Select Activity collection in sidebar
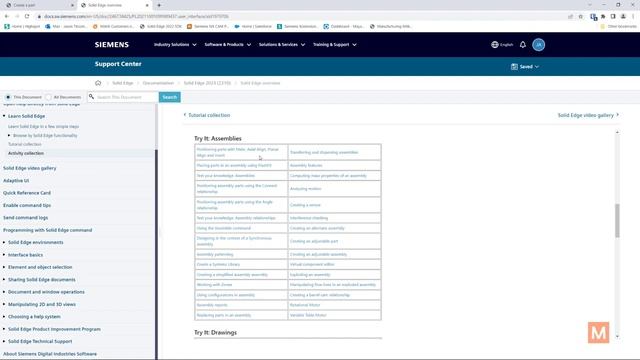The image size is (640, 360). click(26, 153)
